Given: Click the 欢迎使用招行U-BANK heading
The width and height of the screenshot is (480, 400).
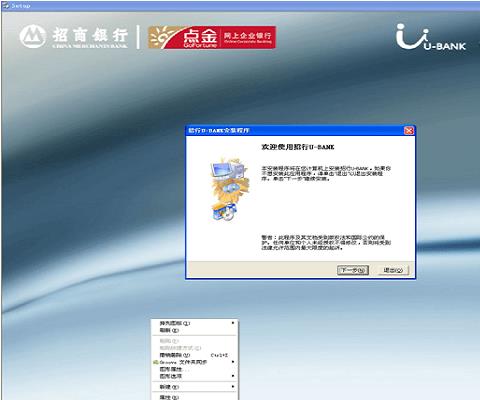Looking at the screenshot, I should 298,147.
